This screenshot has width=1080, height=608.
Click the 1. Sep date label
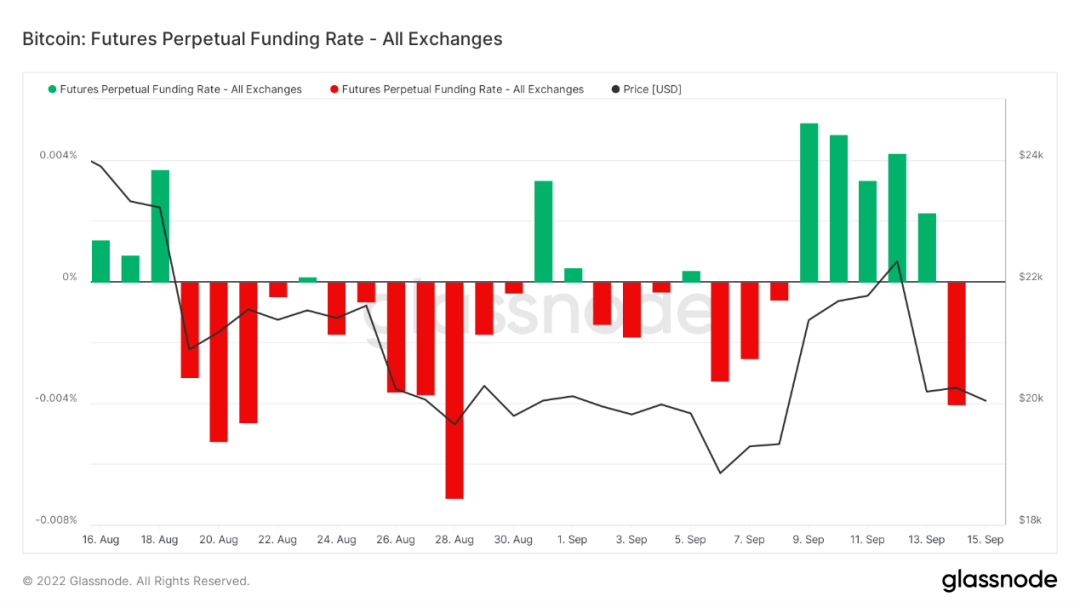pyautogui.click(x=572, y=540)
